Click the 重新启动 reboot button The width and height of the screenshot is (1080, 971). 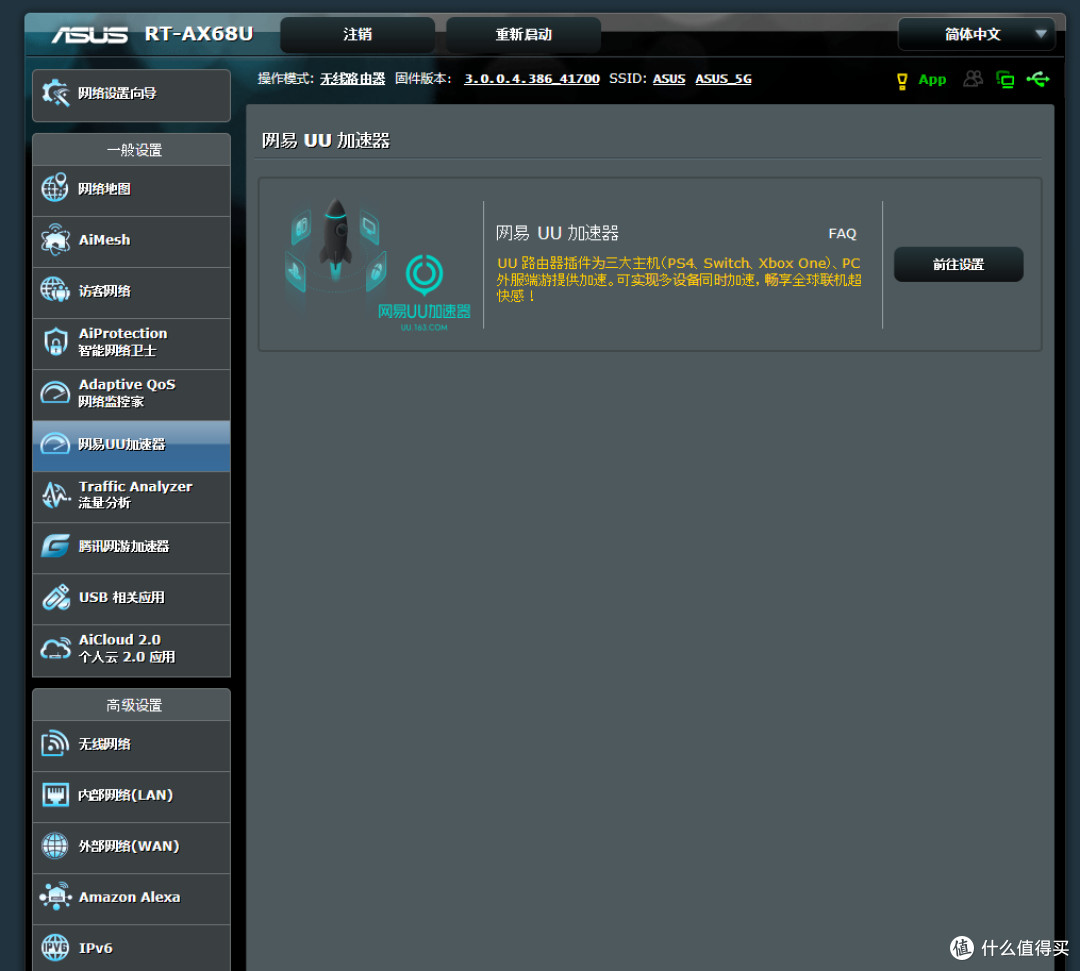523,34
